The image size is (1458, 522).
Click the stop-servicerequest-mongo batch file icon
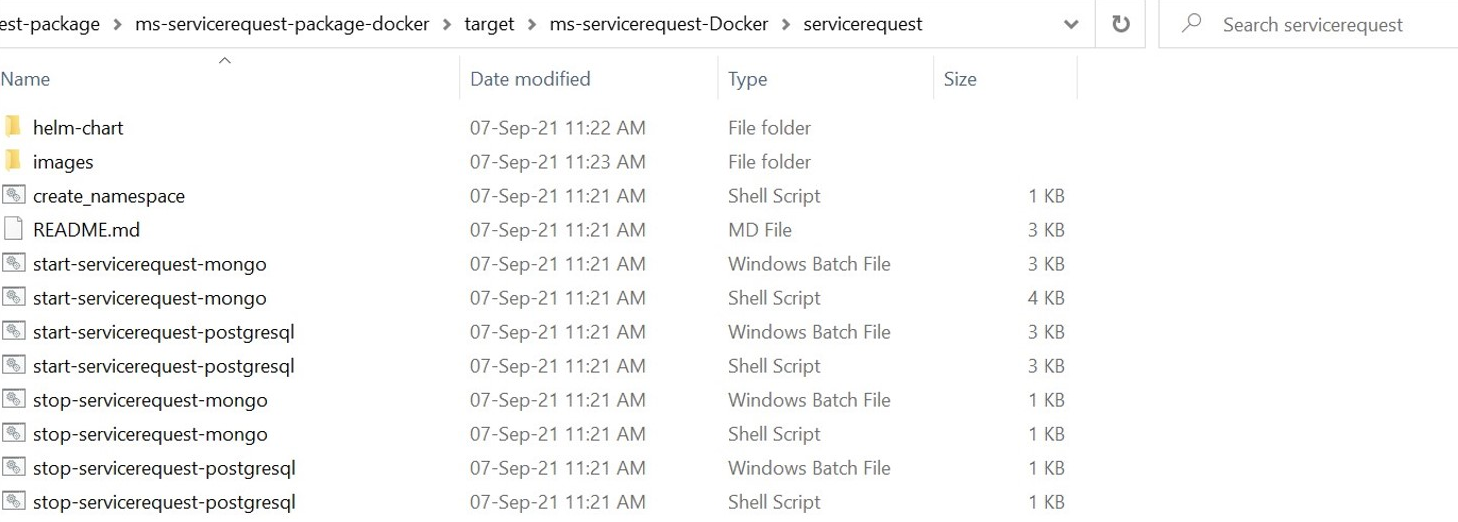[13, 400]
